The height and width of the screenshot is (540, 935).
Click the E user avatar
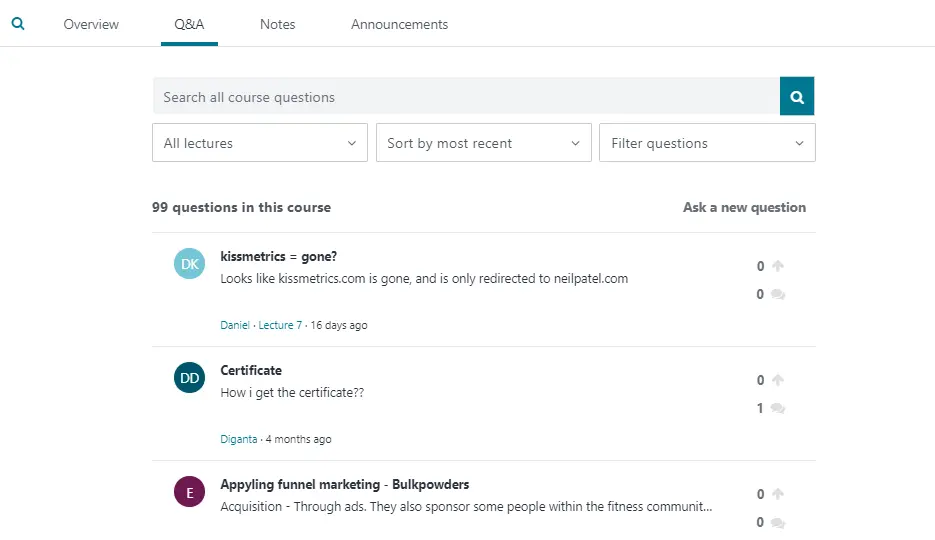point(190,491)
